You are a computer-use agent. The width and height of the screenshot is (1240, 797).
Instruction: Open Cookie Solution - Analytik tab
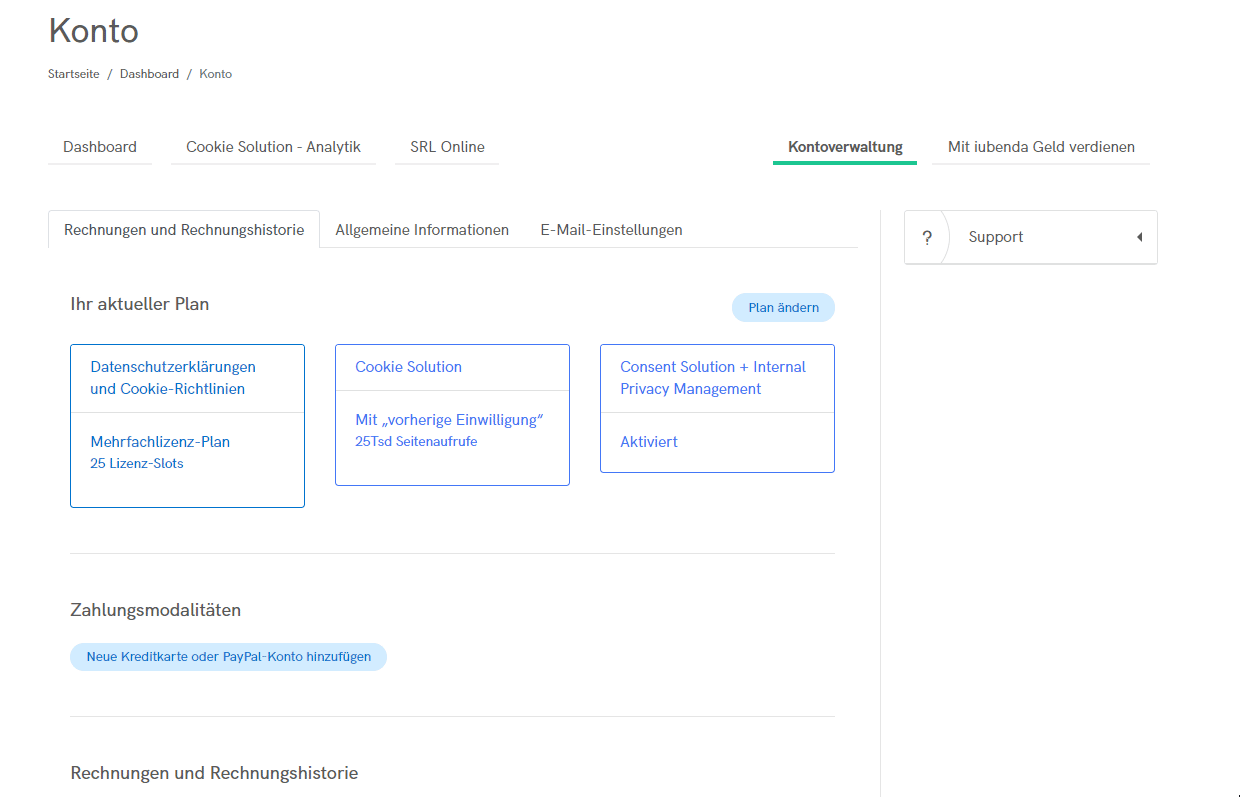pos(273,147)
